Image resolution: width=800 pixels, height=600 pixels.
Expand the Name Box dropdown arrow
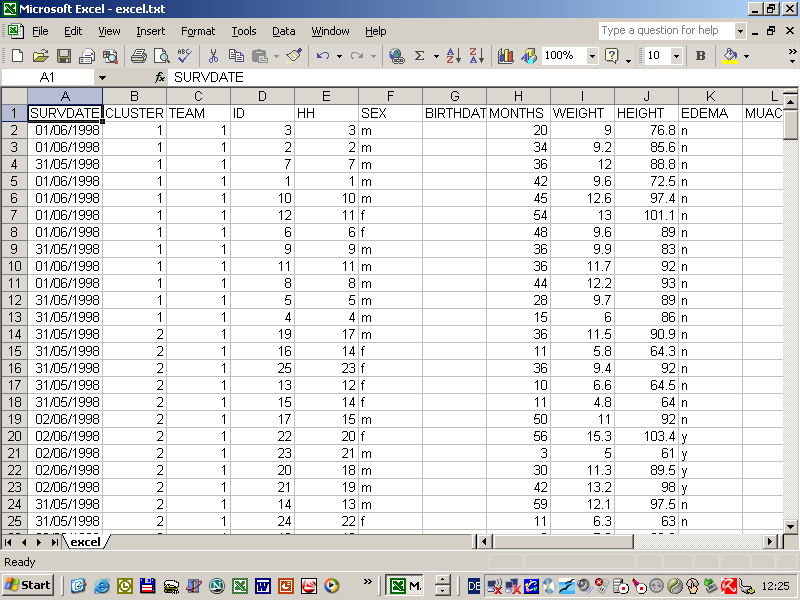click(x=101, y=77)
